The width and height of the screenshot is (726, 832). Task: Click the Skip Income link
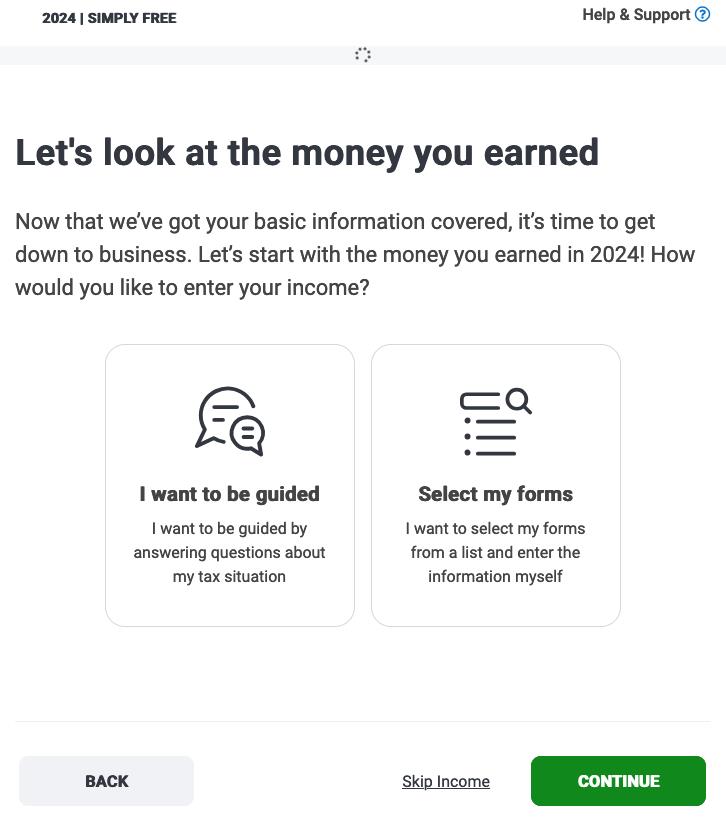tap(445, 781)
